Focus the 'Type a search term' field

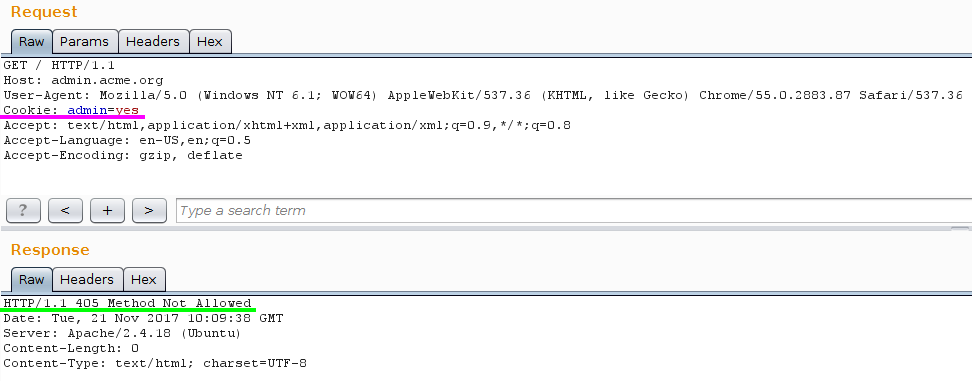click(x=573, y=211)
